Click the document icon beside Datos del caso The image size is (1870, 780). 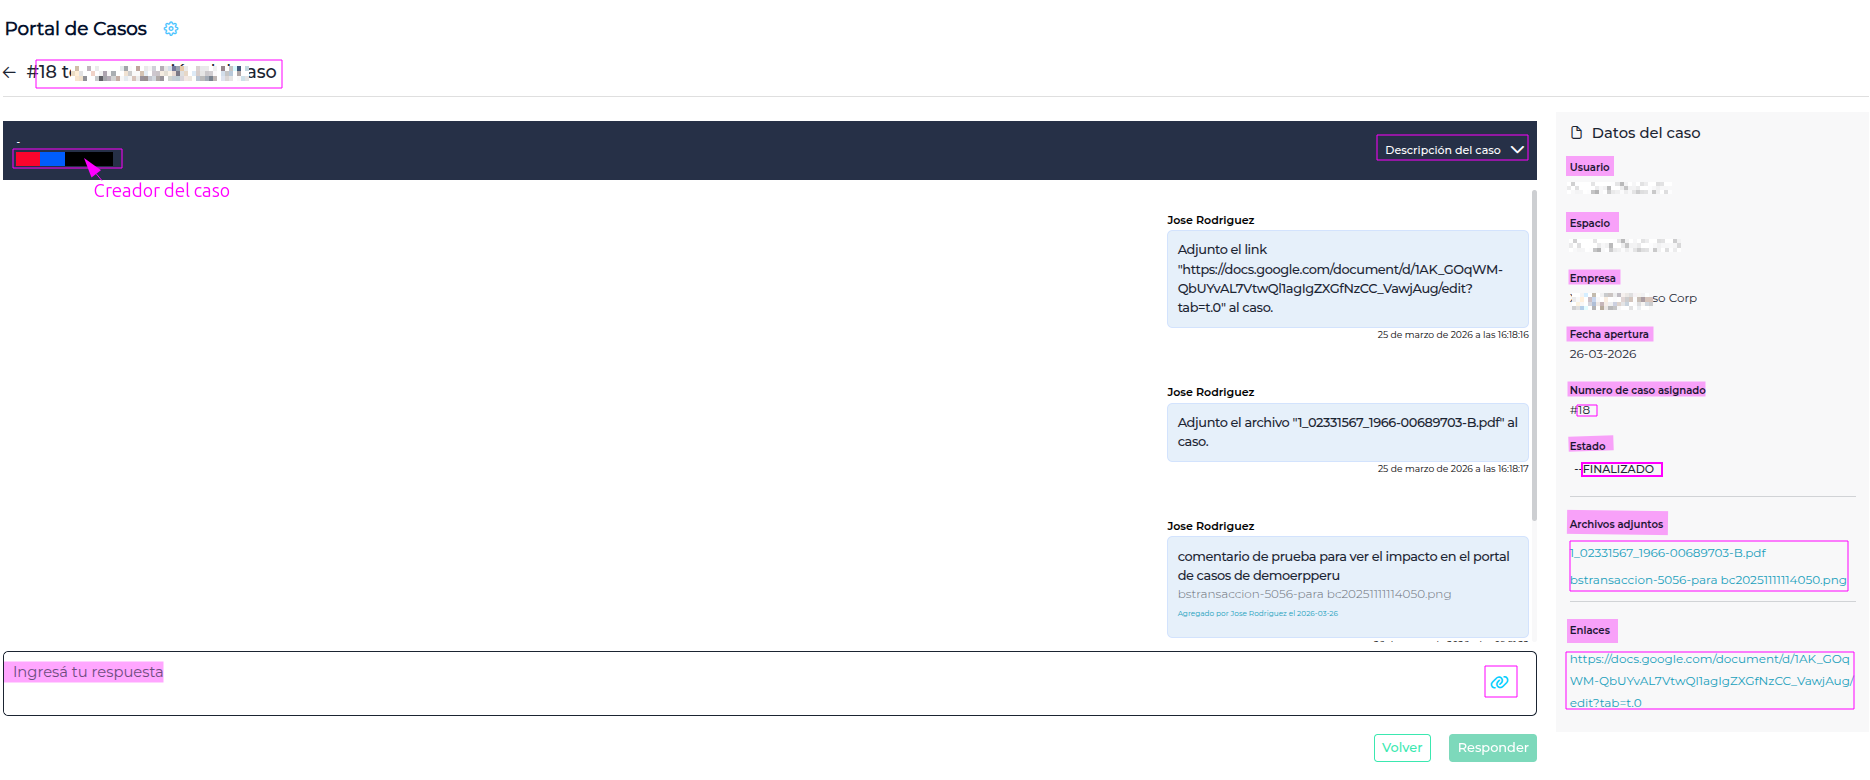1577,133
